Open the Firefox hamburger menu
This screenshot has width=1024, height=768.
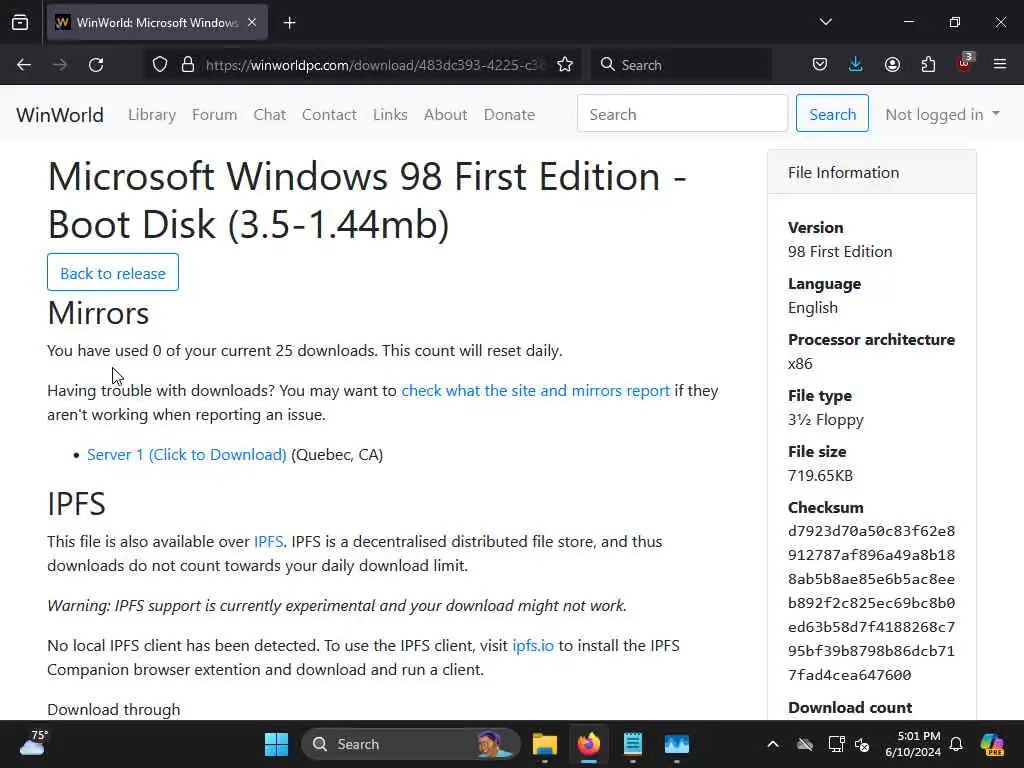[x=1000, y=65]
